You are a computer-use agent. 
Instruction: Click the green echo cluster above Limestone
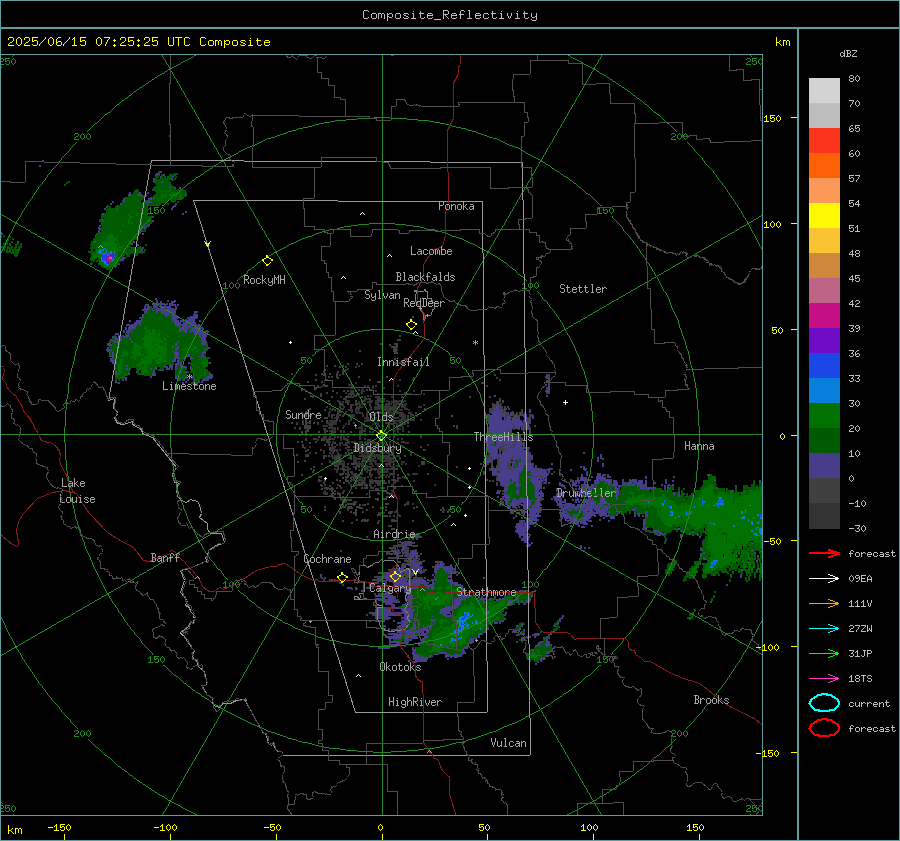point(159,342)
